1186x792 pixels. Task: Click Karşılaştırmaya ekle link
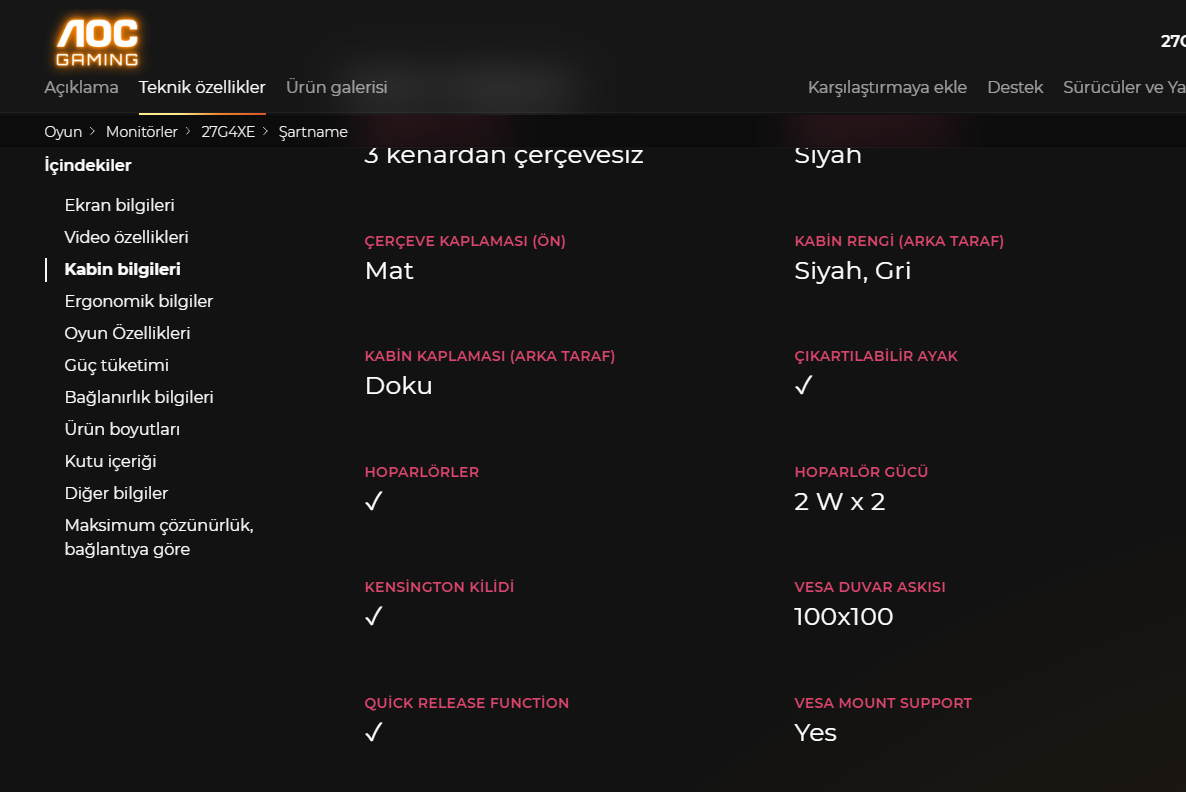(x=887, y=87)
